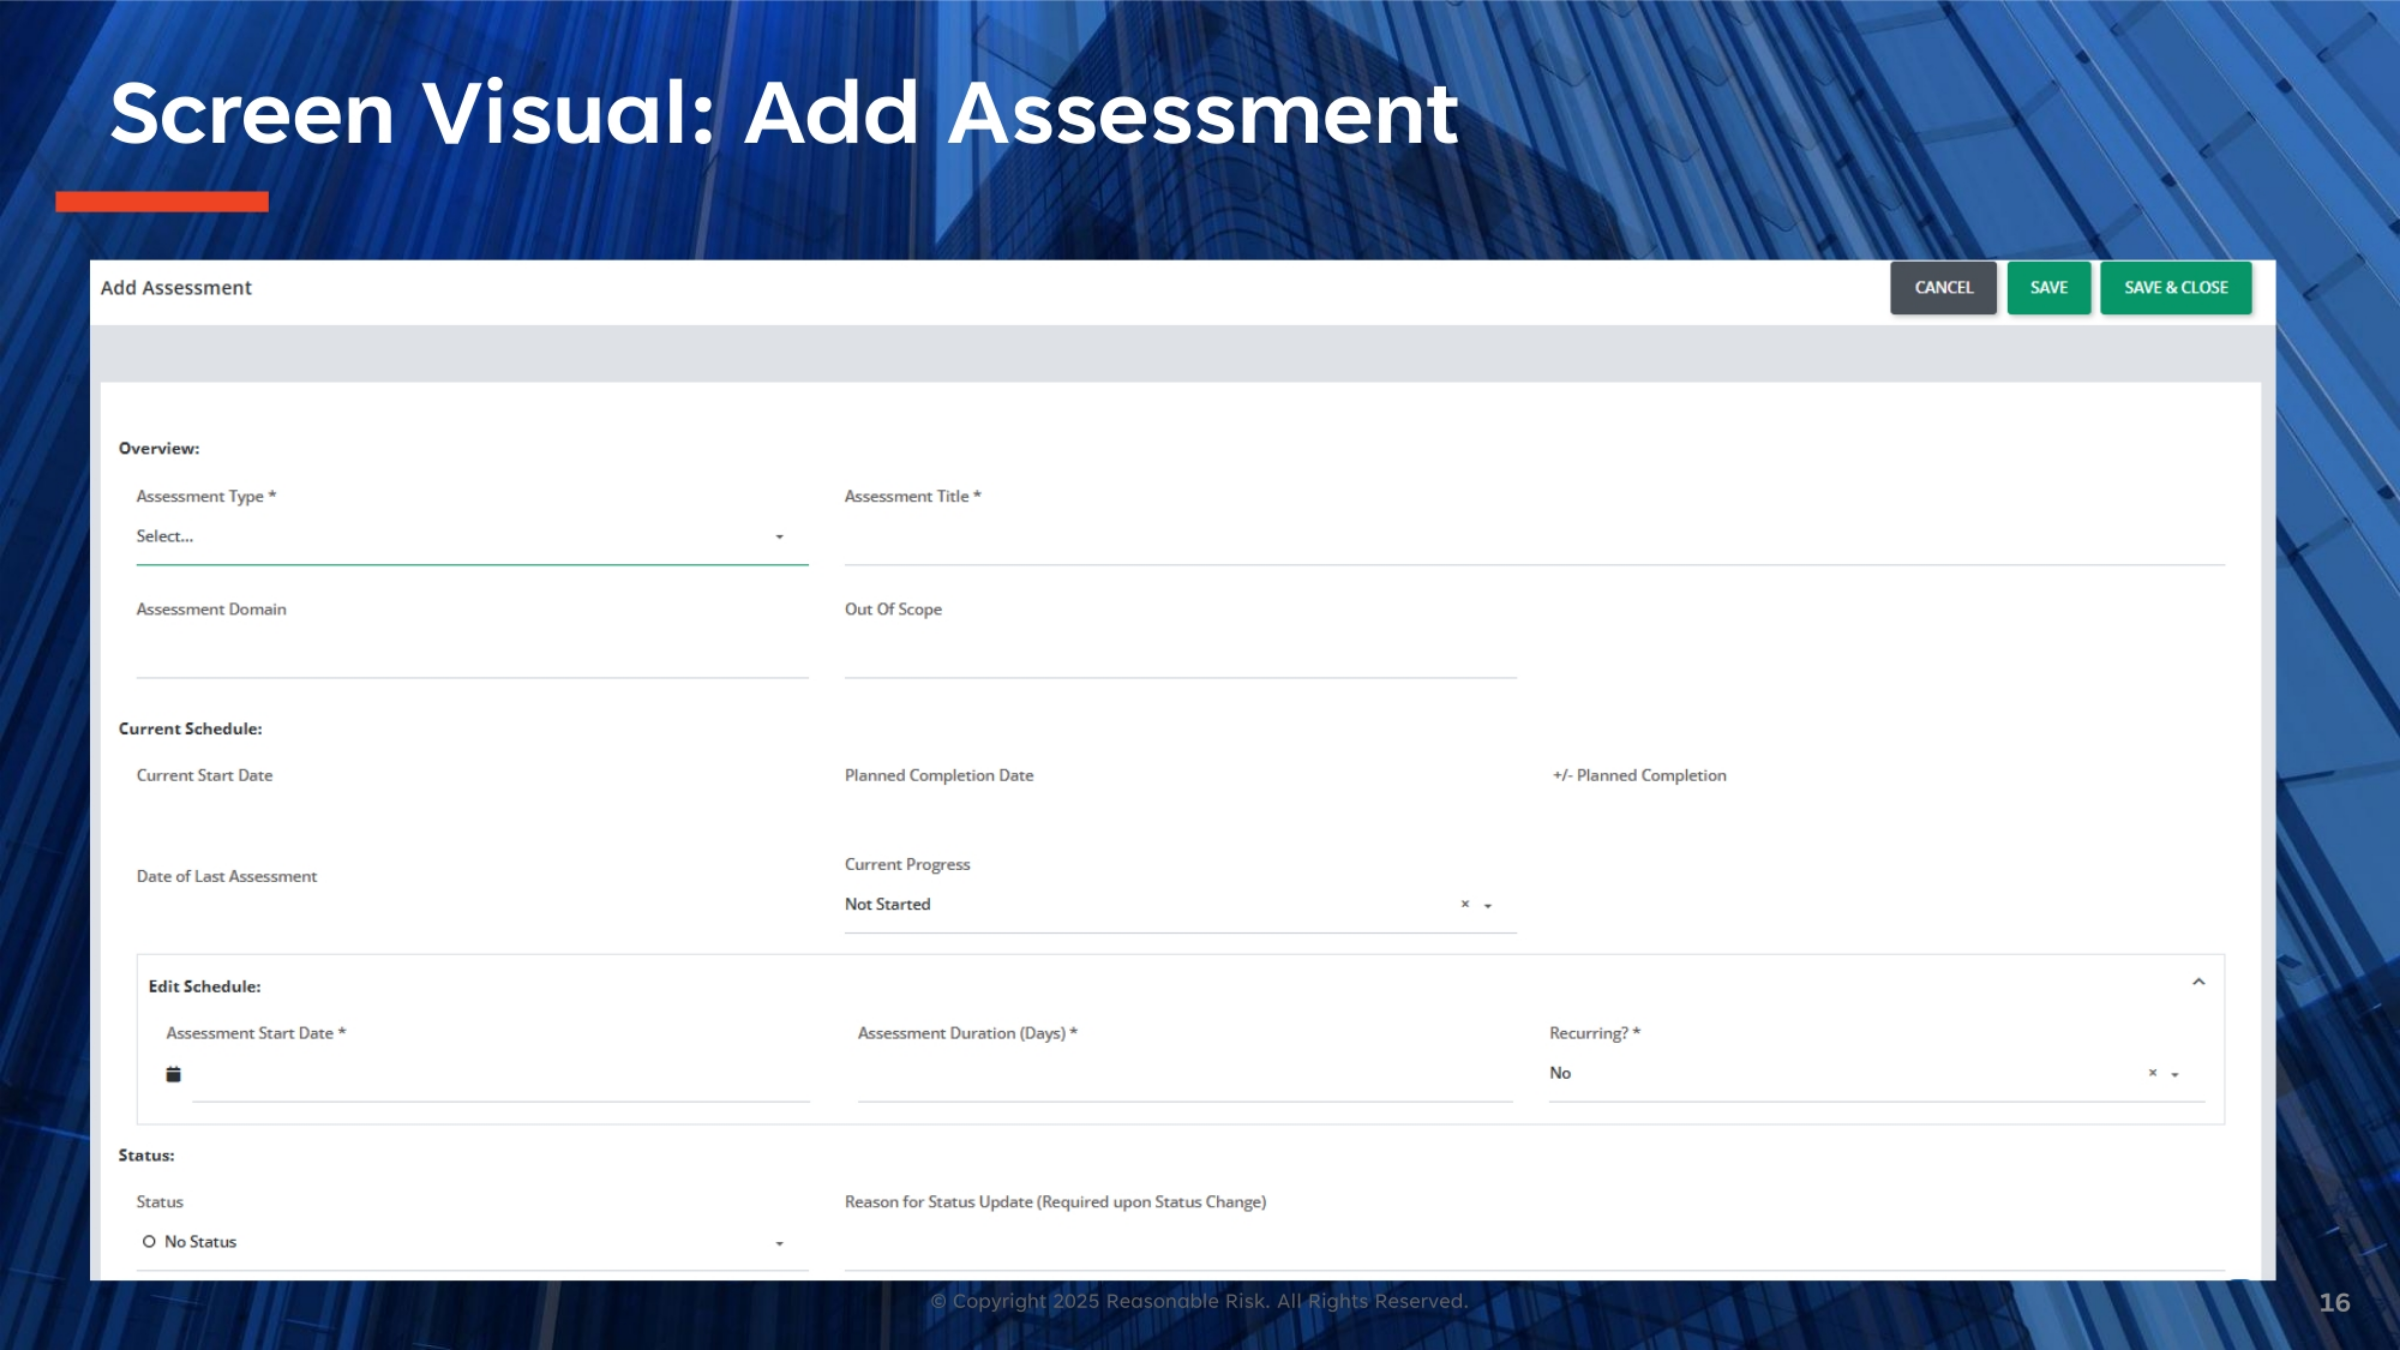Screen dimensions: 2400x1350
Task: Click the 'Planned Completion Date' label
Action: pos(939,775)
